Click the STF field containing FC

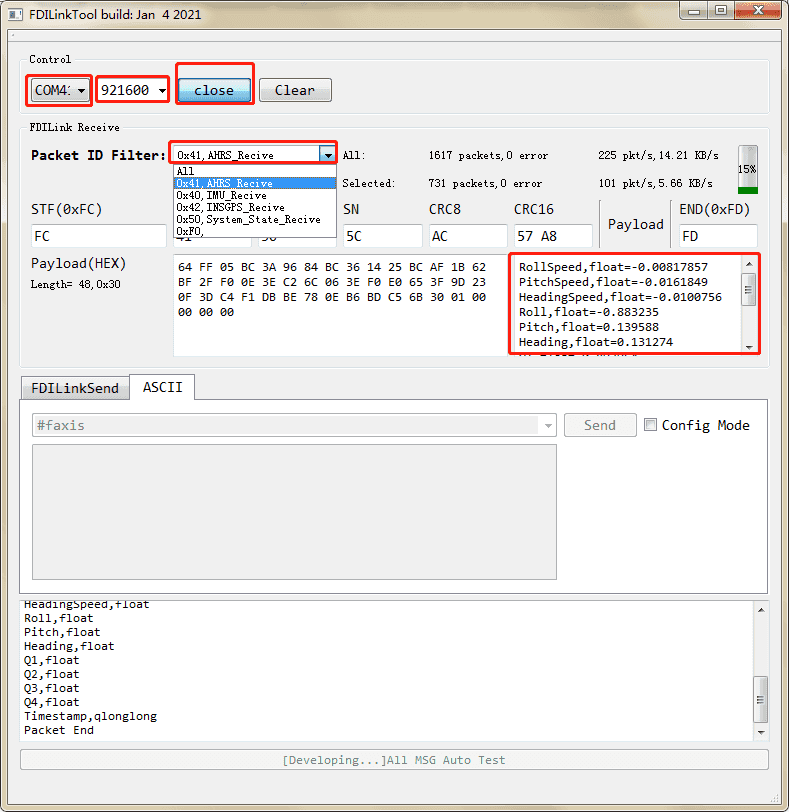98,236
